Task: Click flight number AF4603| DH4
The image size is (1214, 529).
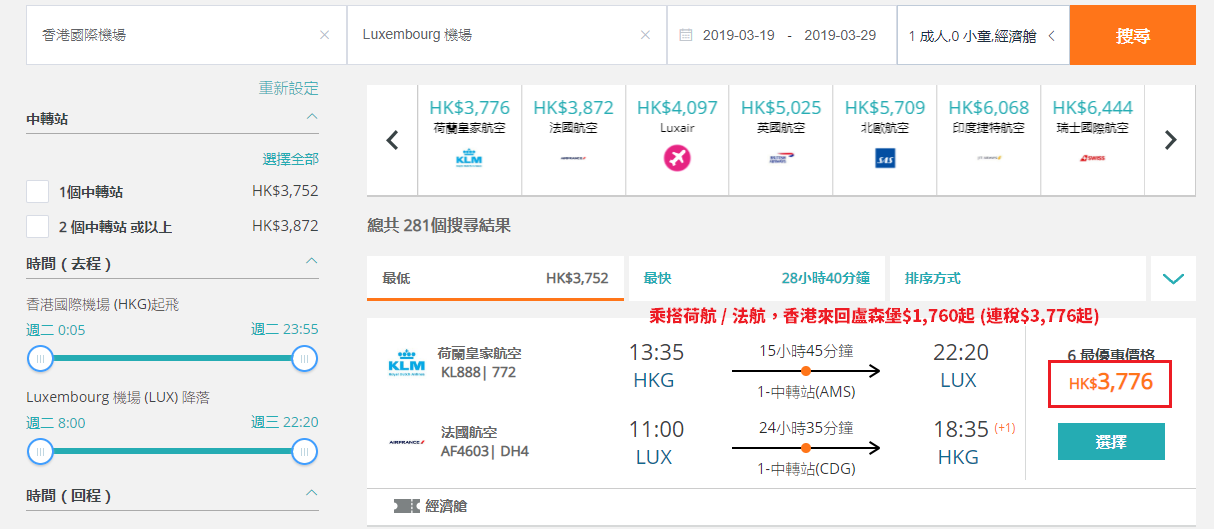Action: (485, 451)
